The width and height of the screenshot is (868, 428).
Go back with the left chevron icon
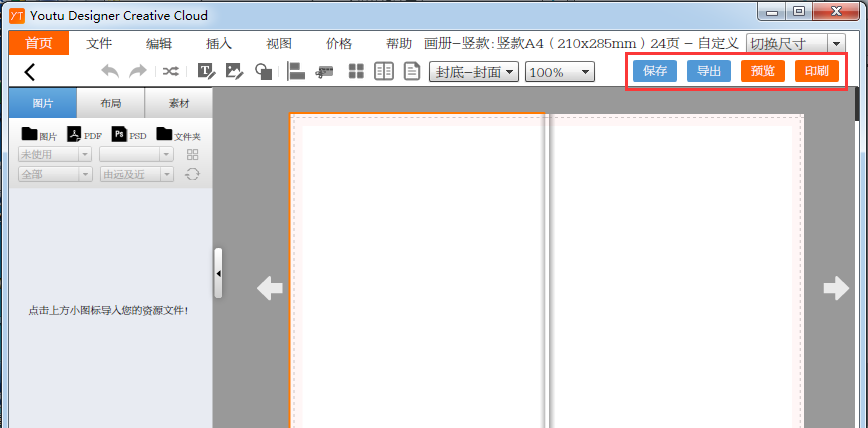(30, 72)
